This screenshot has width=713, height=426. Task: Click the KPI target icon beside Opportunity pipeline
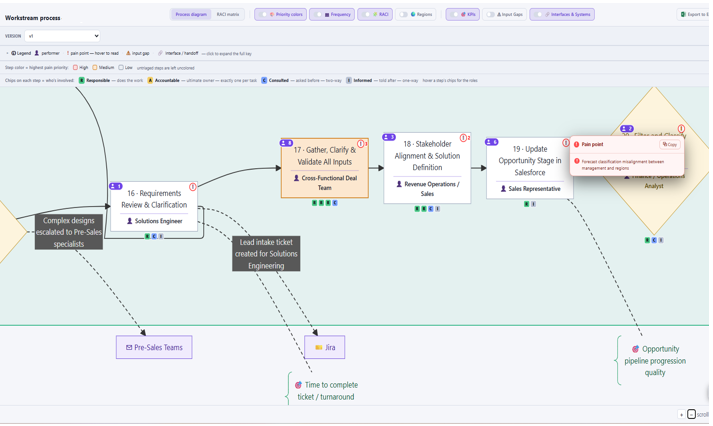[x=635, y=349]
